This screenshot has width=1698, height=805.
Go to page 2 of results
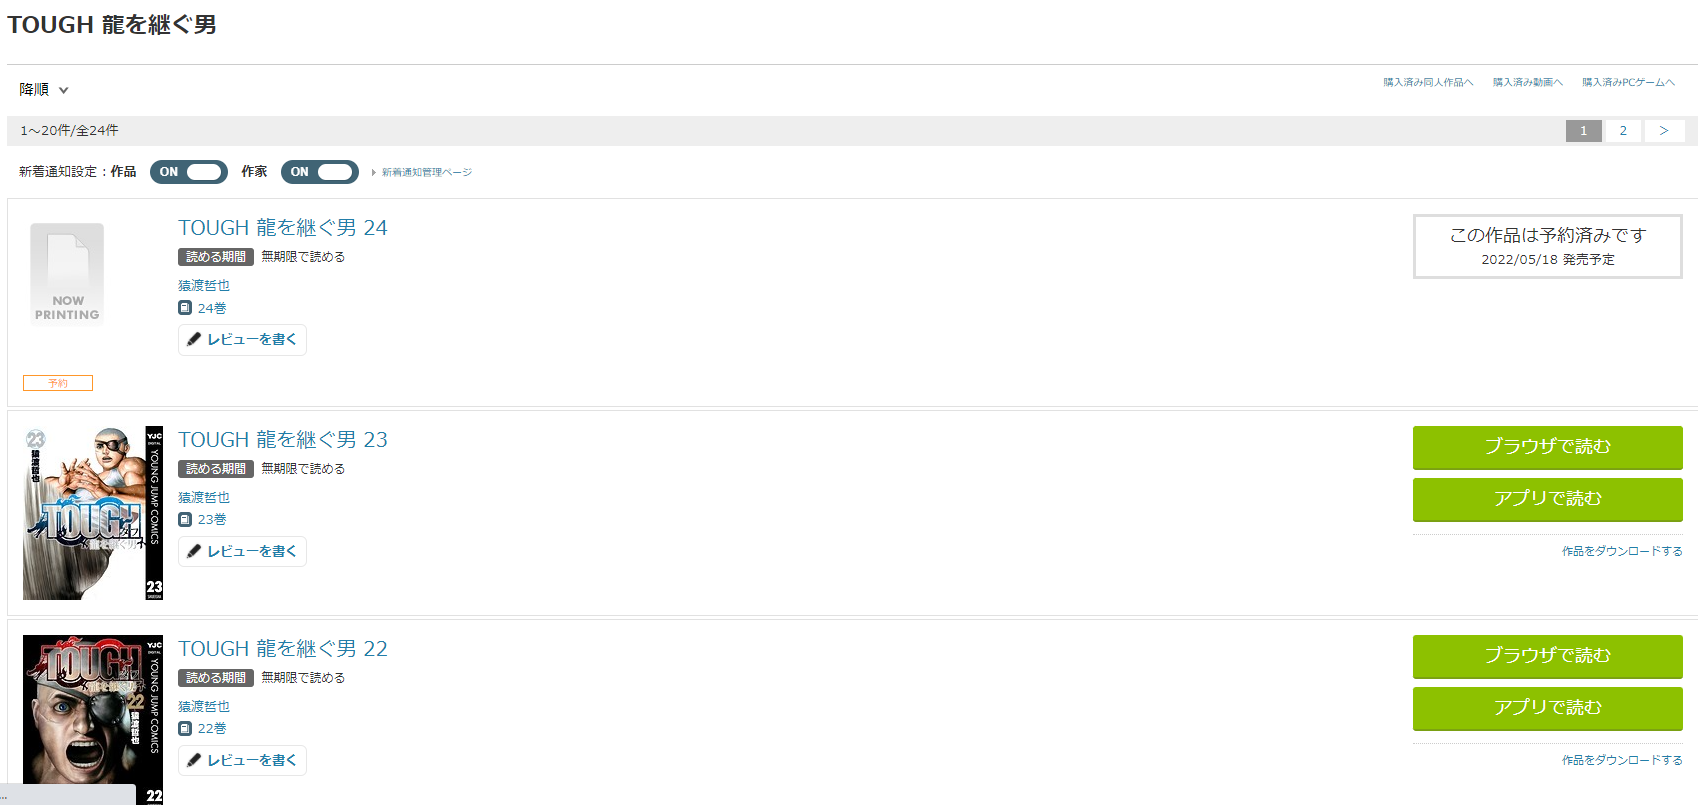[x=1623, y=131]
